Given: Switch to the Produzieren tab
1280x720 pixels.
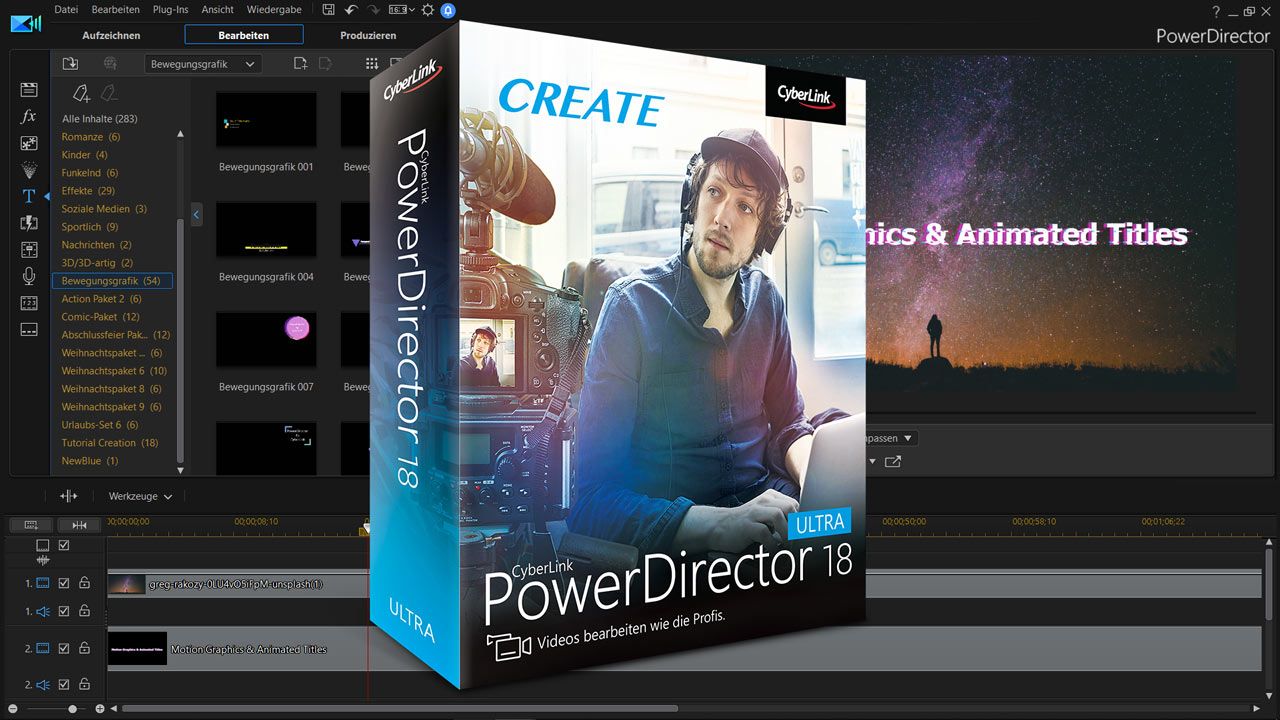Looking at the screenshot, I should [368, 35].
